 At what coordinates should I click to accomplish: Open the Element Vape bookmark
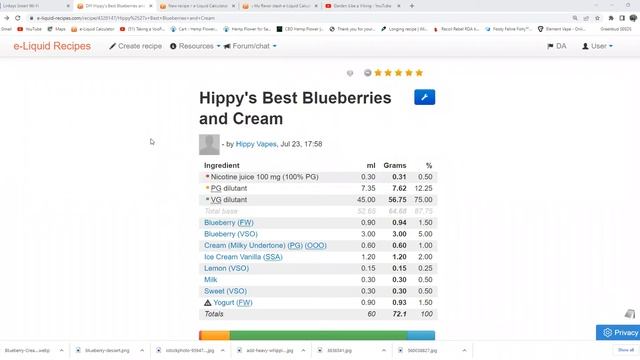tap(561, 29)
